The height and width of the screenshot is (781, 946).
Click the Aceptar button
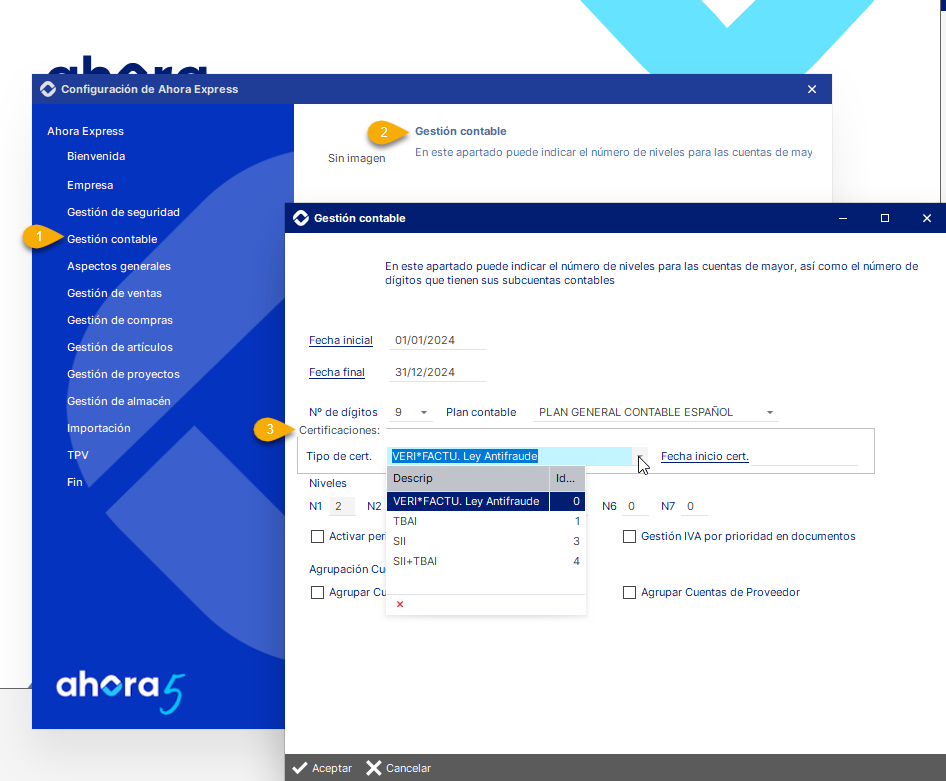[322, 768]
